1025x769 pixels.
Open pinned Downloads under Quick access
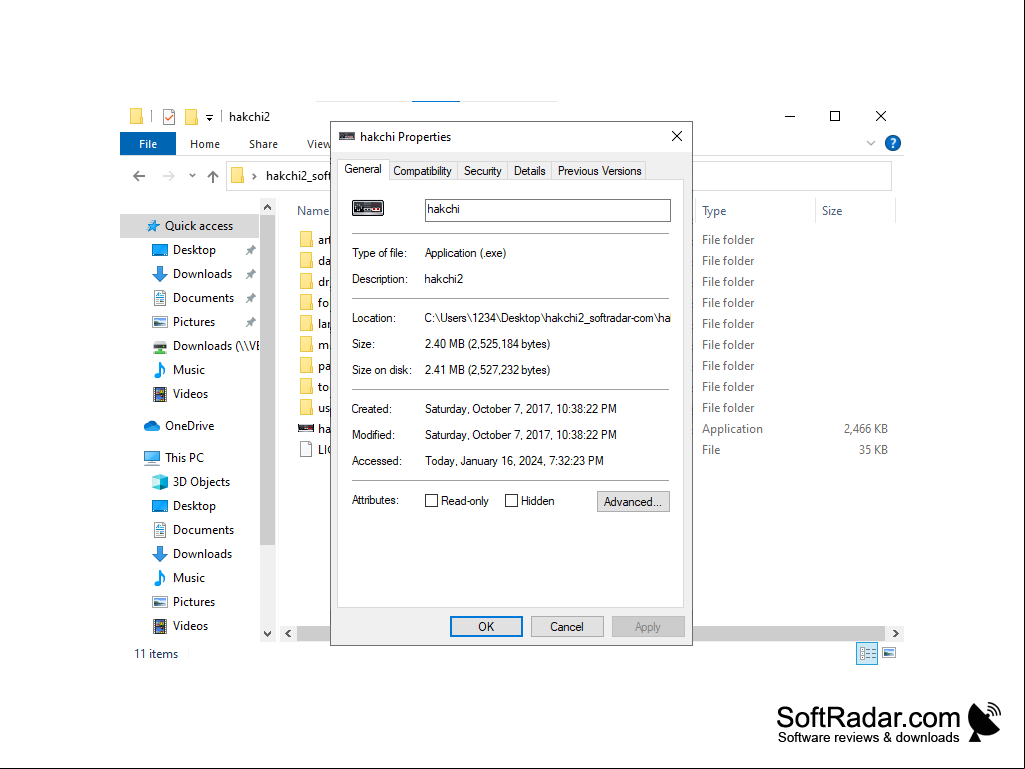pos(203,274)
